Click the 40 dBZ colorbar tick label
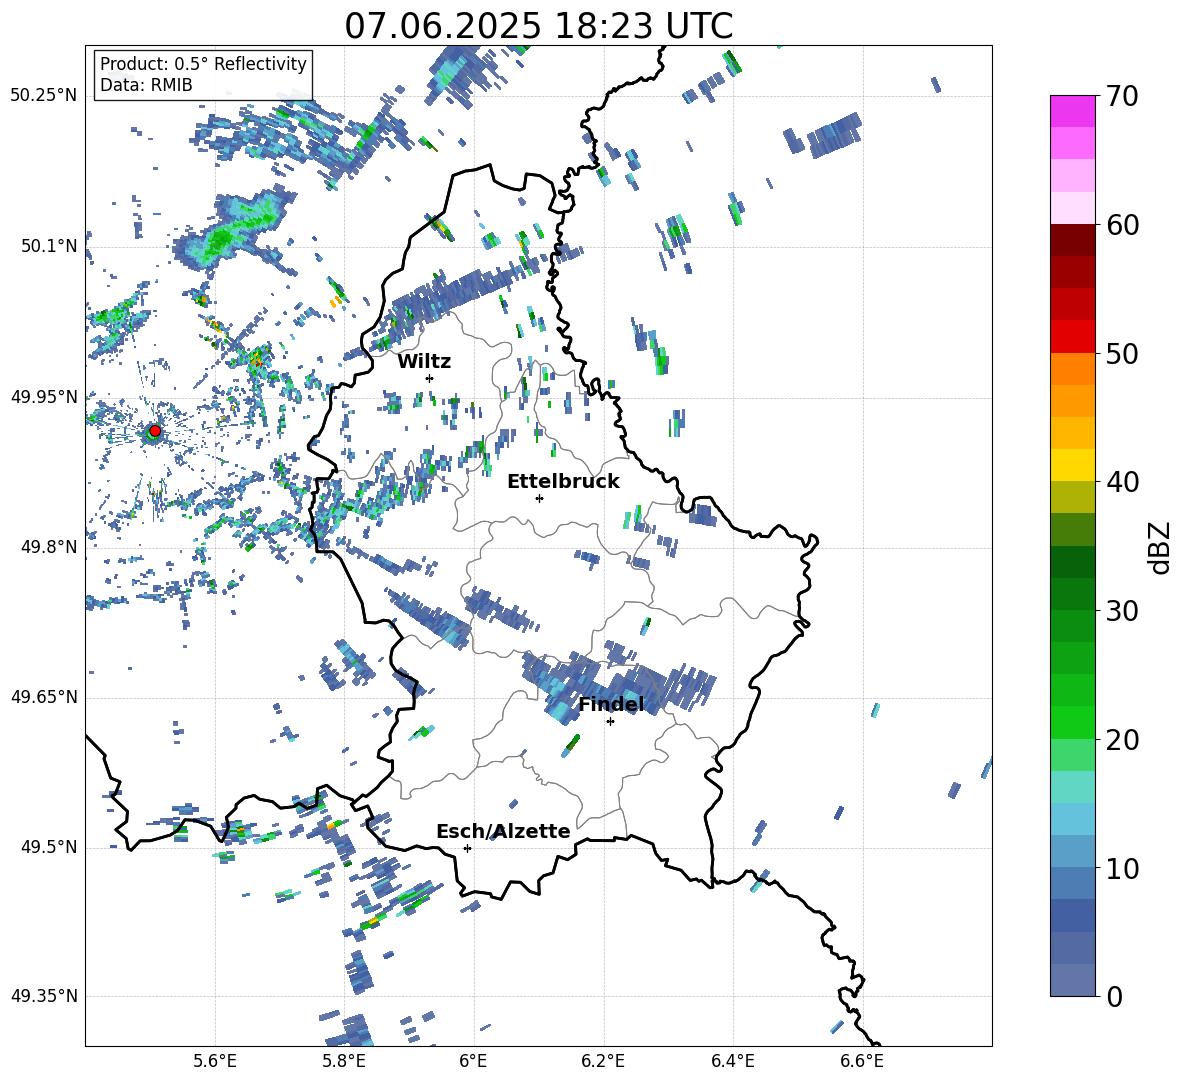 (x=1122, y=482)
